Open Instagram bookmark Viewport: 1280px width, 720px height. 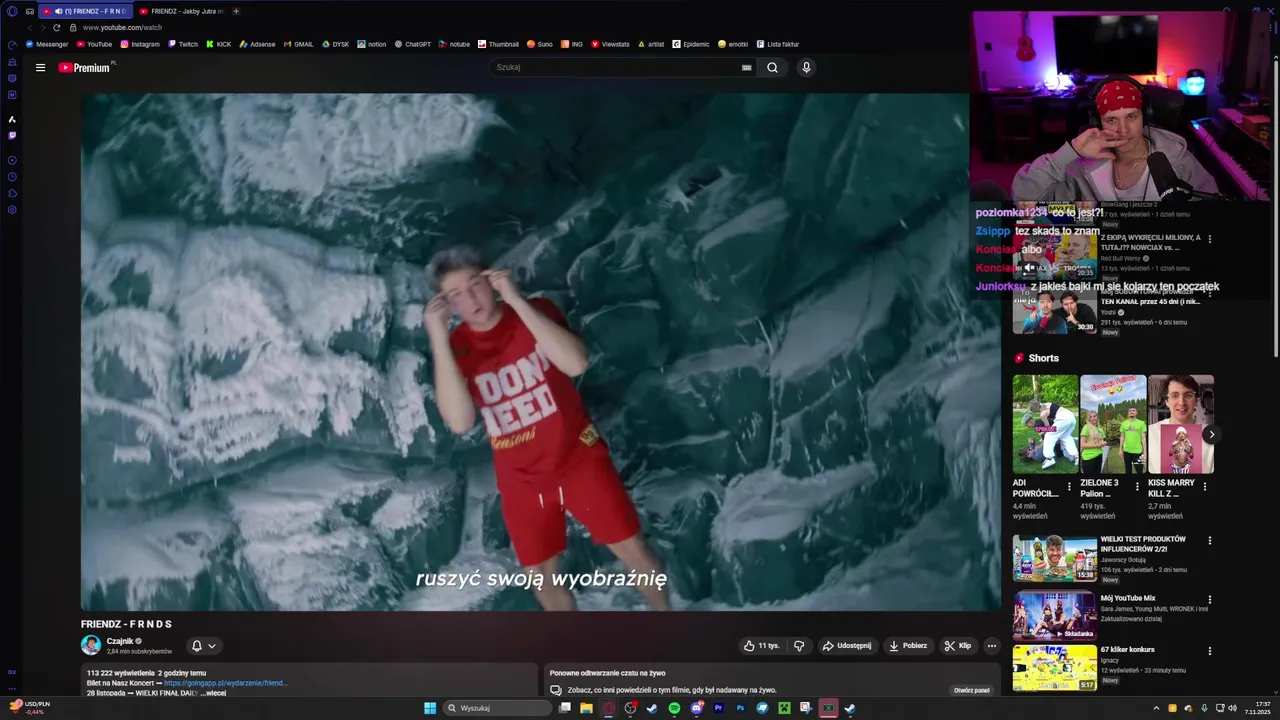pos(140,44)
